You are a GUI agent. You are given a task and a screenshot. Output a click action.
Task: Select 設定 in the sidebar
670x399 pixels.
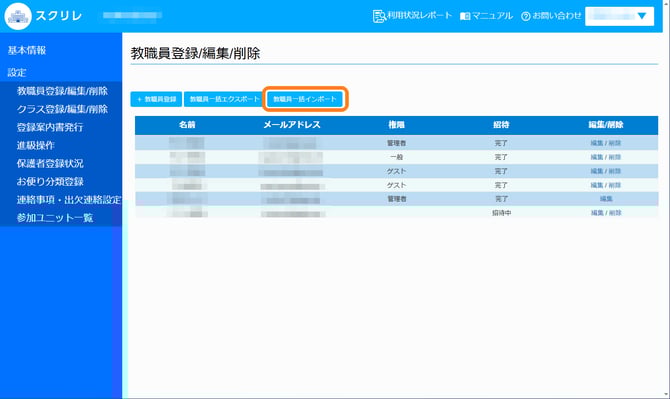click(17, 73)
